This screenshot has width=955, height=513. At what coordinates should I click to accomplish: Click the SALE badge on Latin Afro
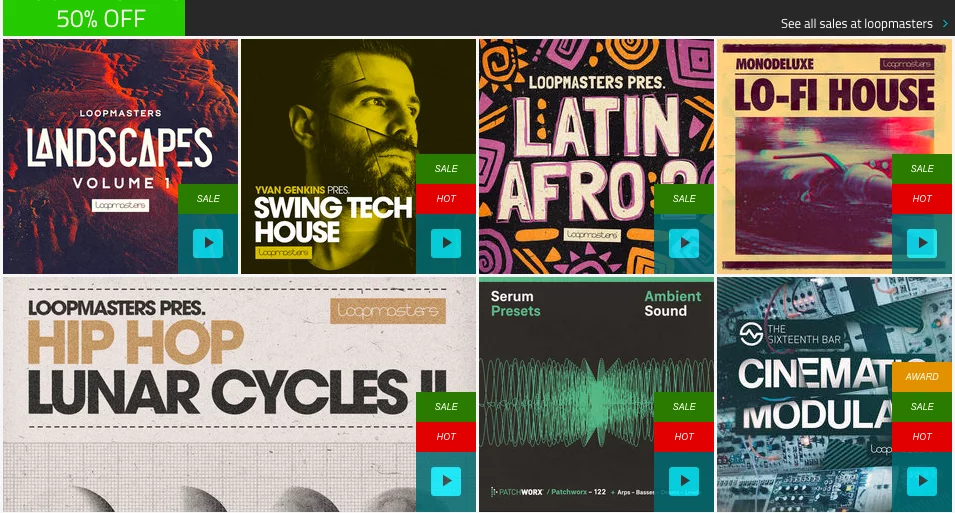click(684, 199)
